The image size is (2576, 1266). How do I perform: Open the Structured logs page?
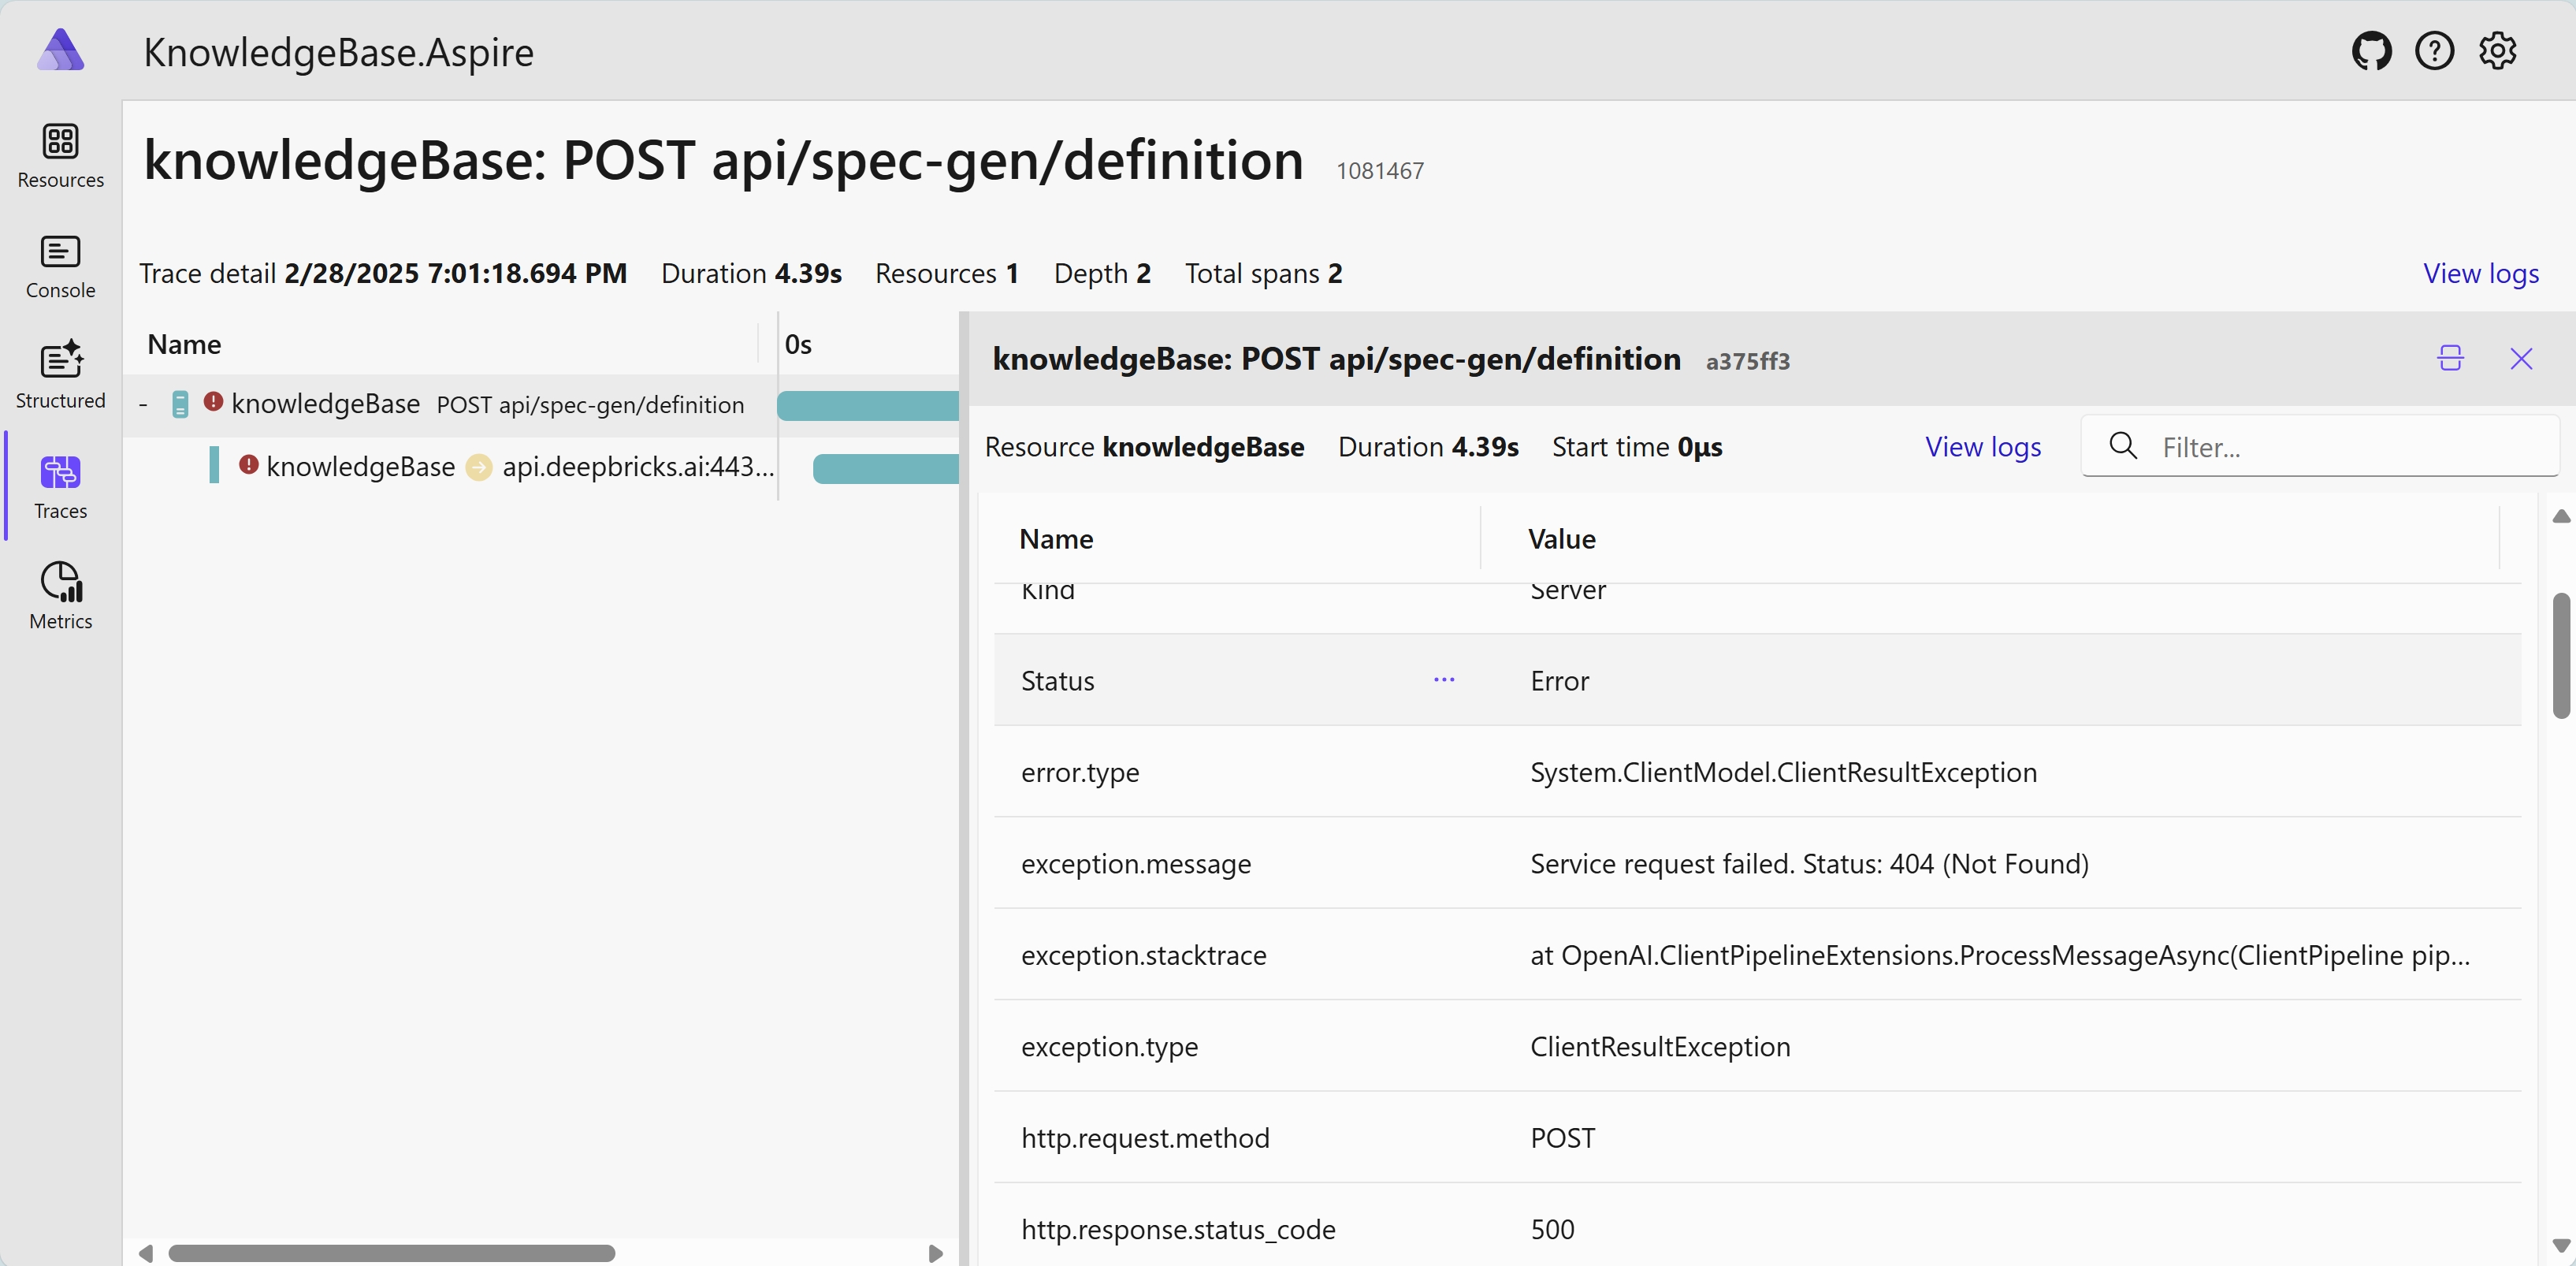point(60,376)
